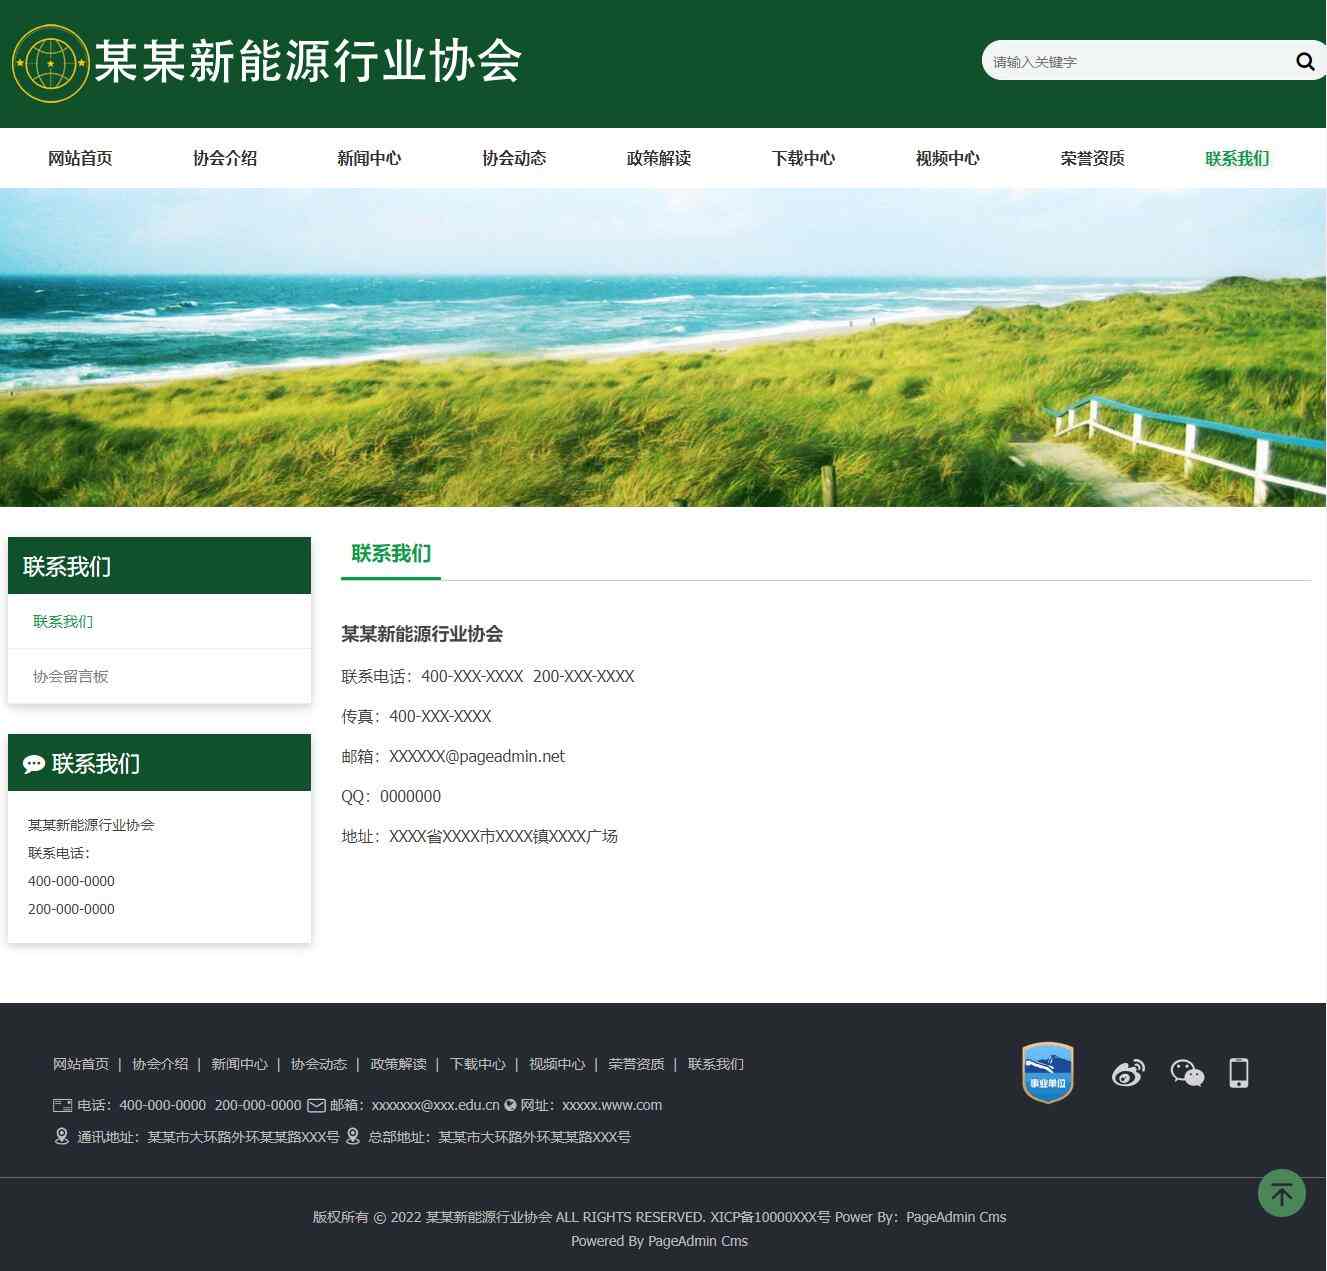Open the WeChat icon in footer

tap(1186, 1072)
